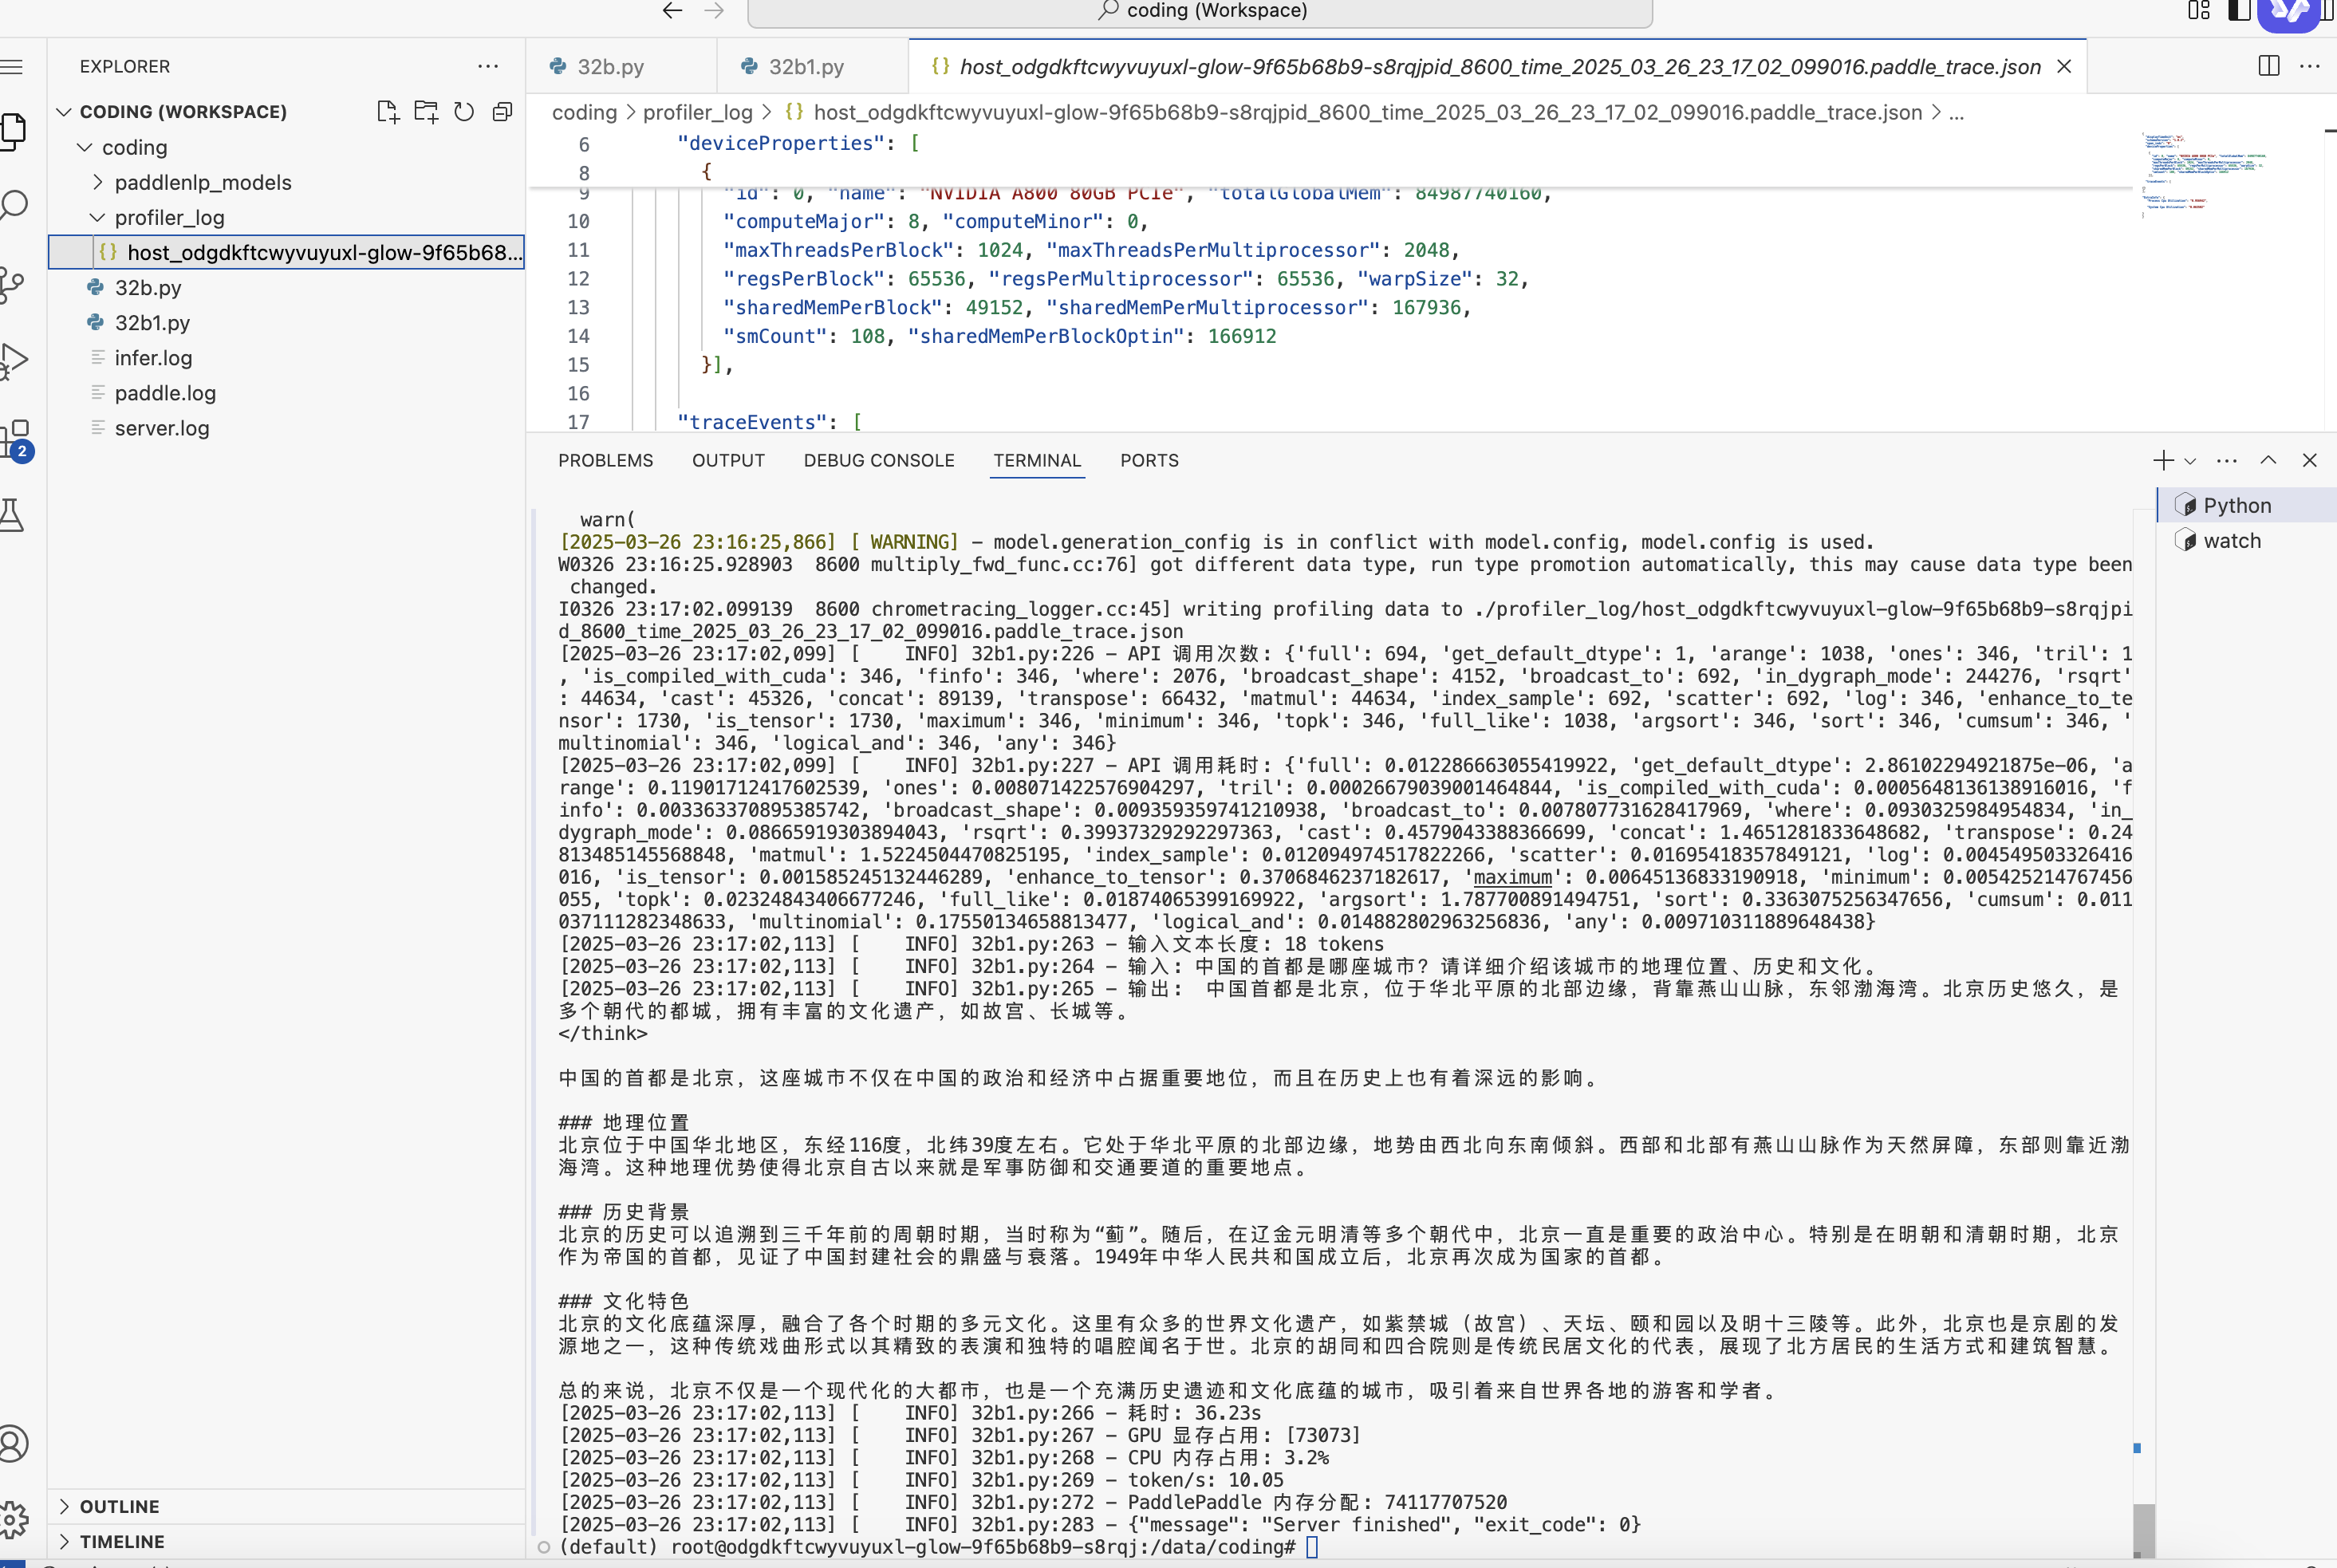2337x1568 pixels.
Task: Open the Run and Debug view
Action: point(14,360)
